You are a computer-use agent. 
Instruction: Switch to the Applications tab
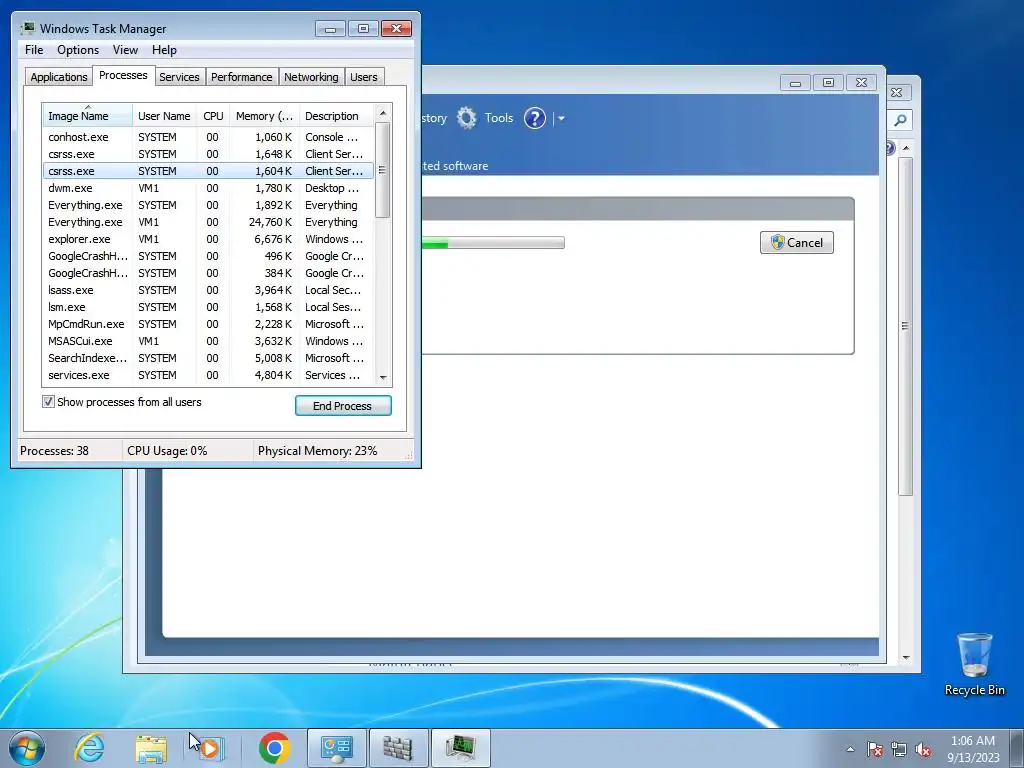59,77
